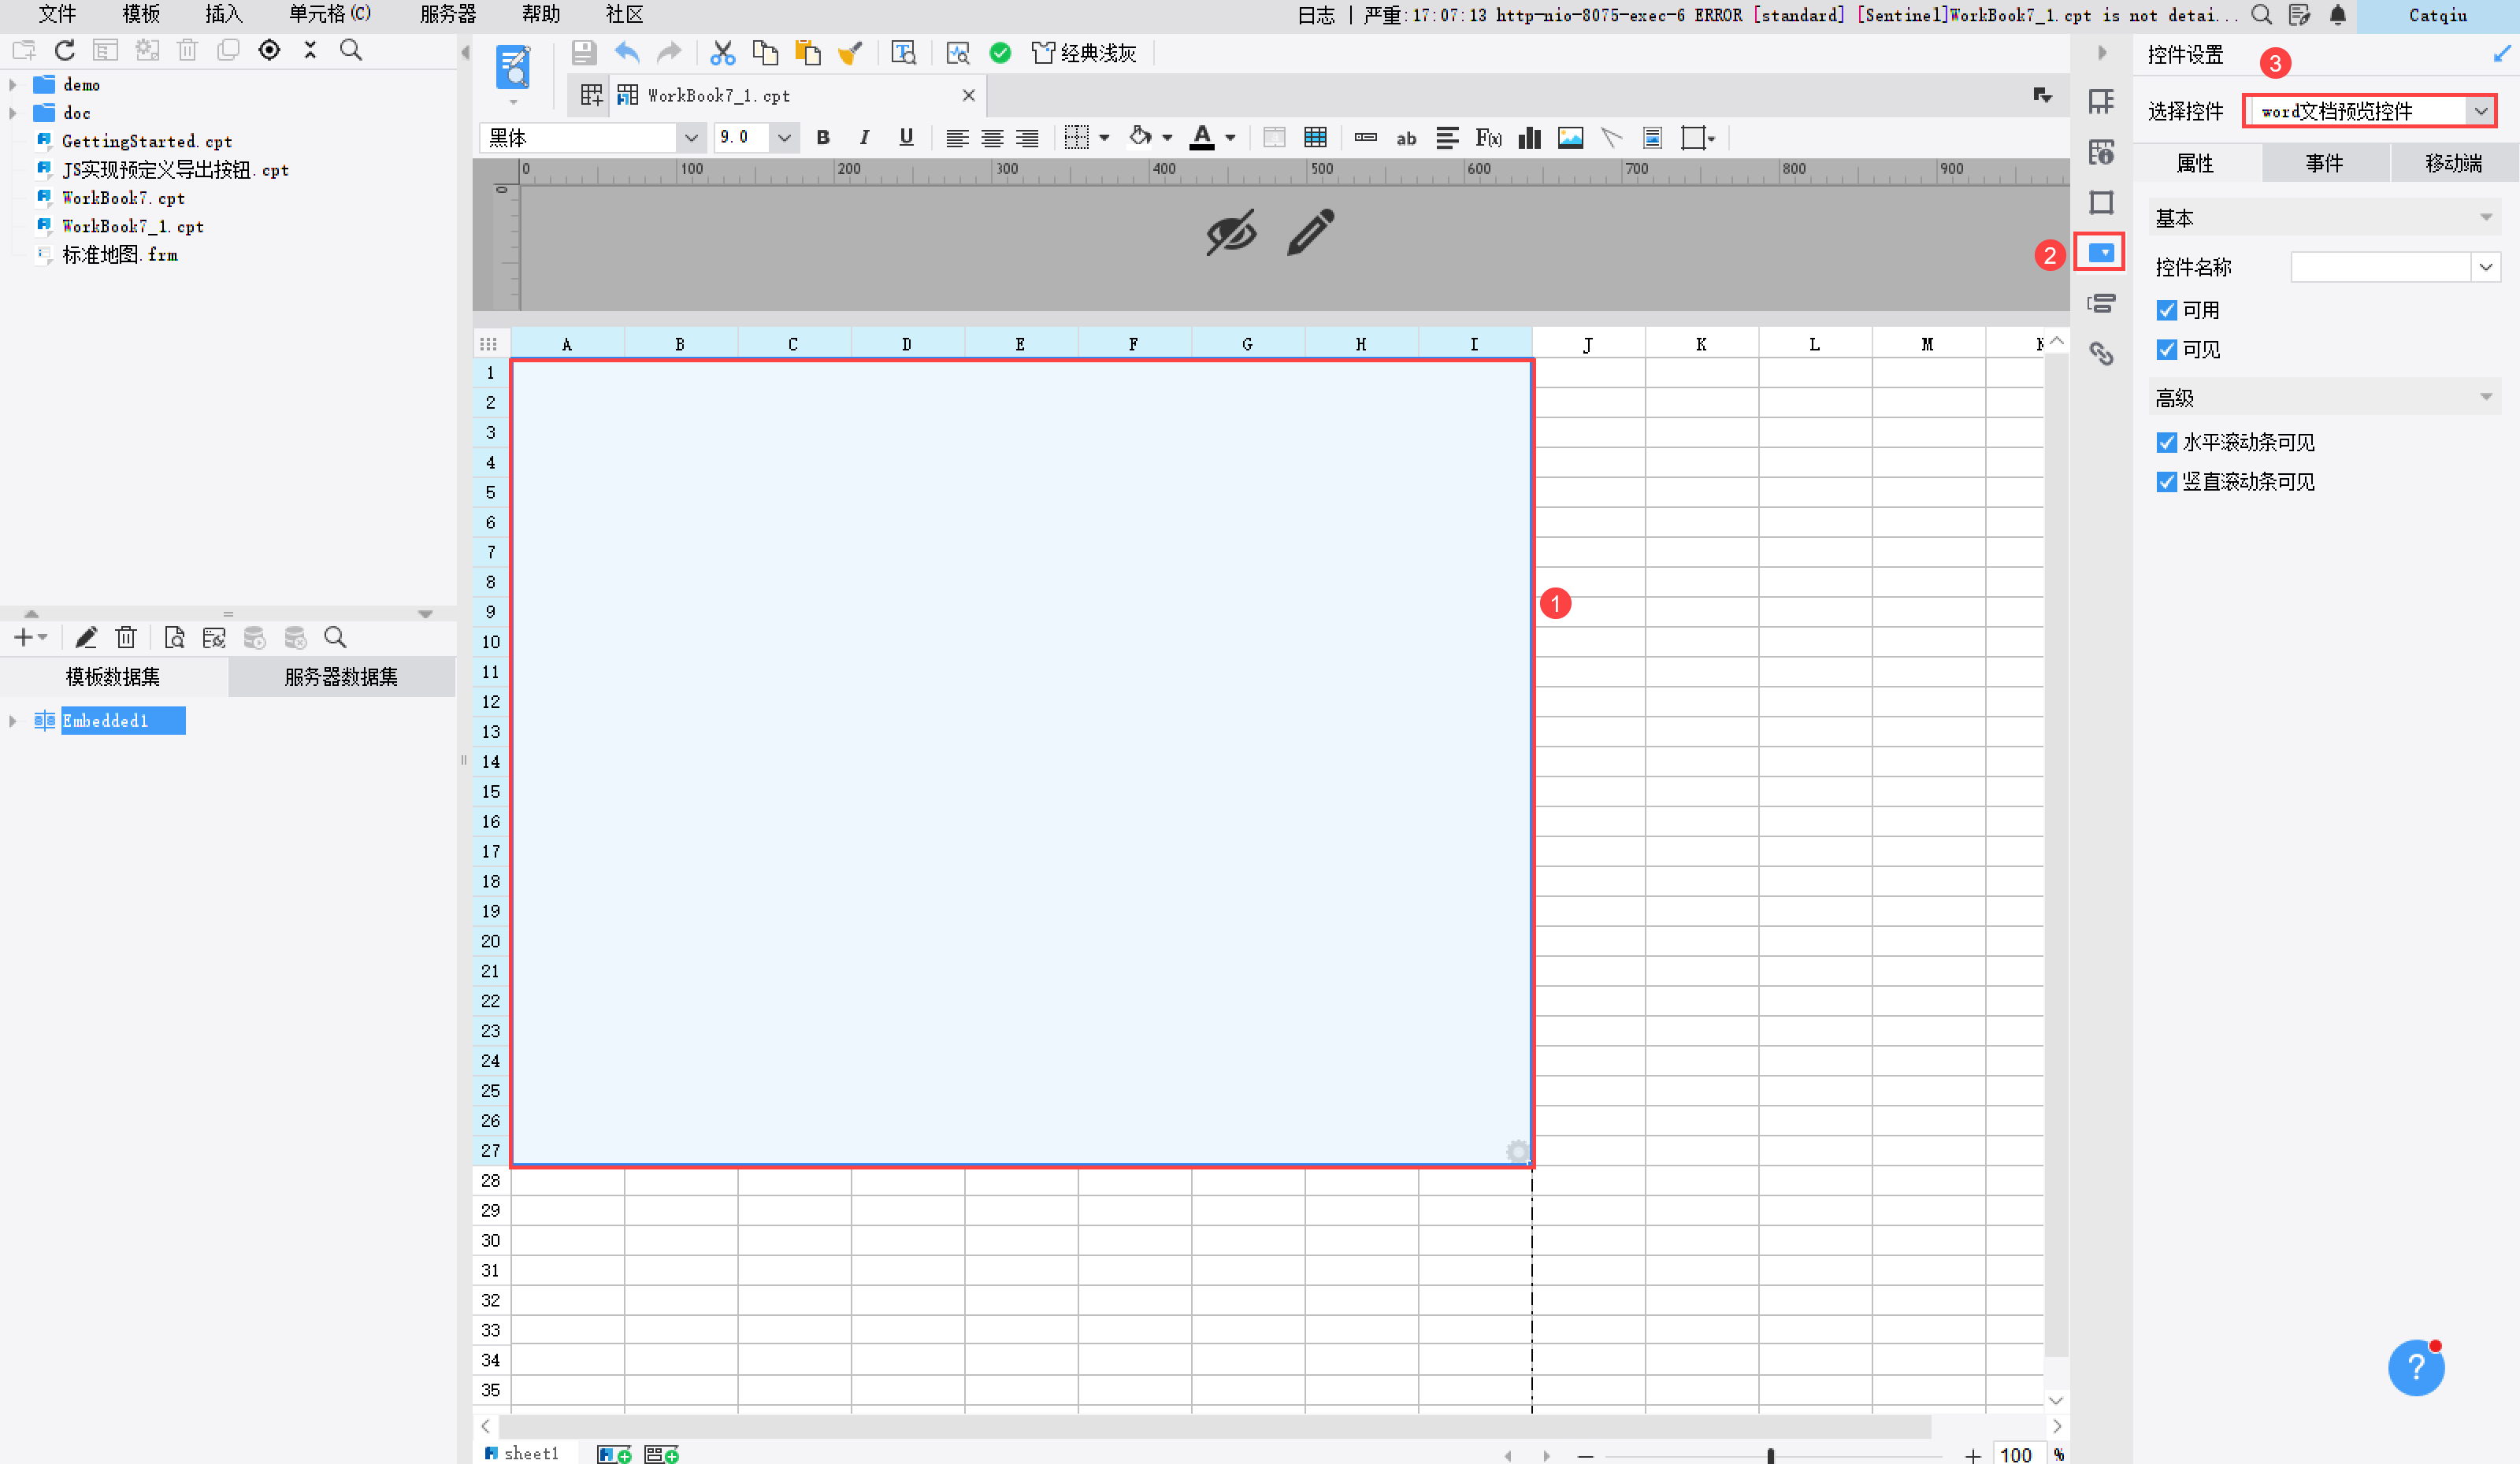
Task: Click the insert image icon
Action: coord(1570,138)
